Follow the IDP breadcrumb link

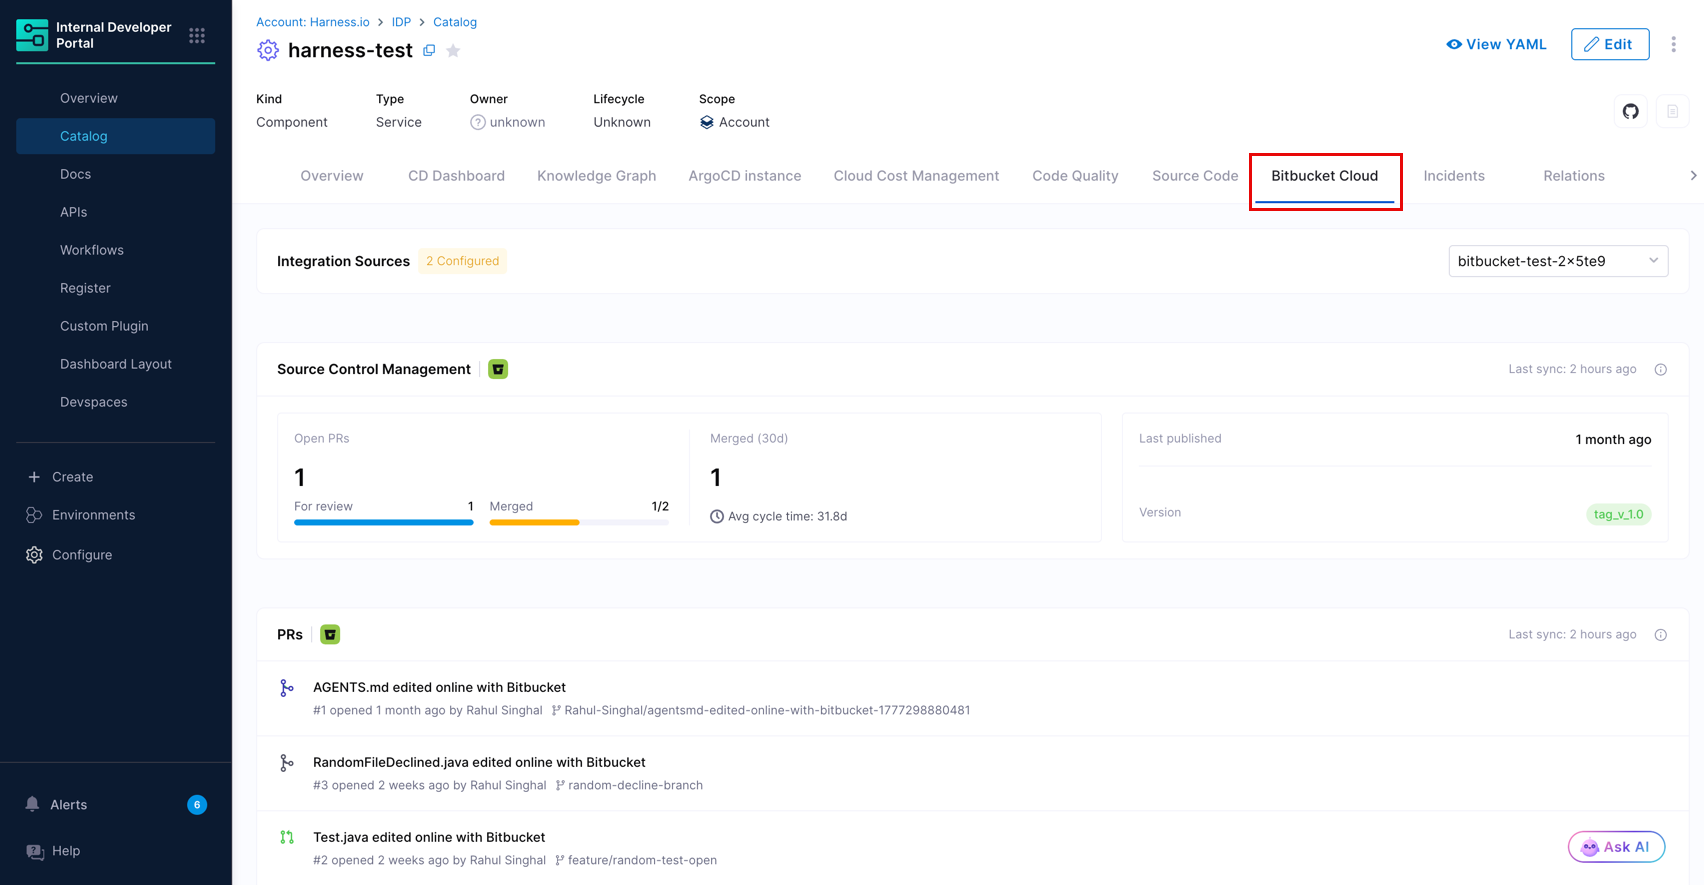[x=401, y=22]
